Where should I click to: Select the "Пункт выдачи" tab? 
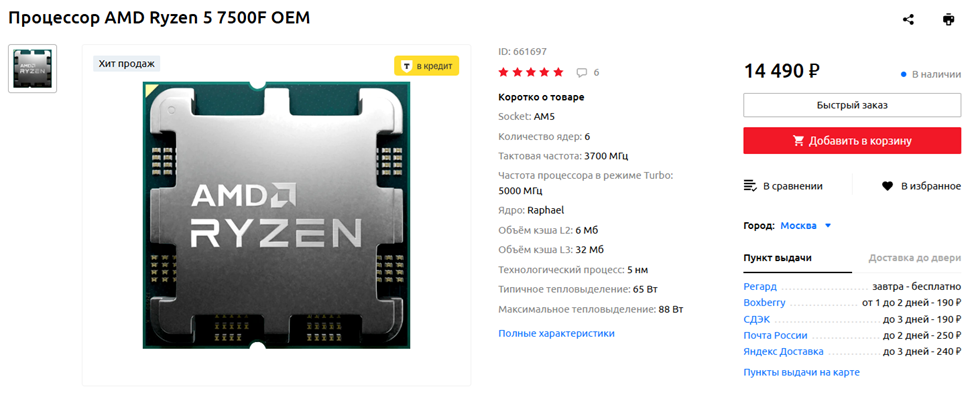click(x=778, y=258)
